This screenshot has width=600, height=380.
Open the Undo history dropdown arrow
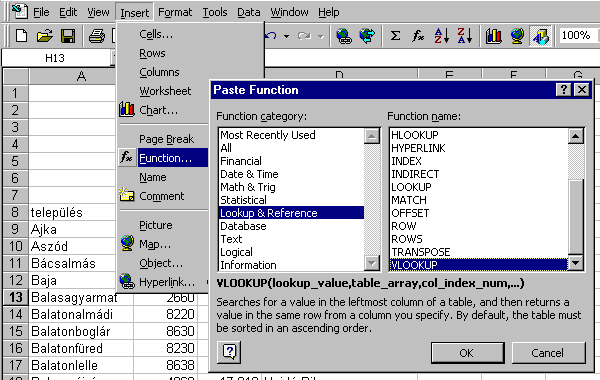[286, 36]
